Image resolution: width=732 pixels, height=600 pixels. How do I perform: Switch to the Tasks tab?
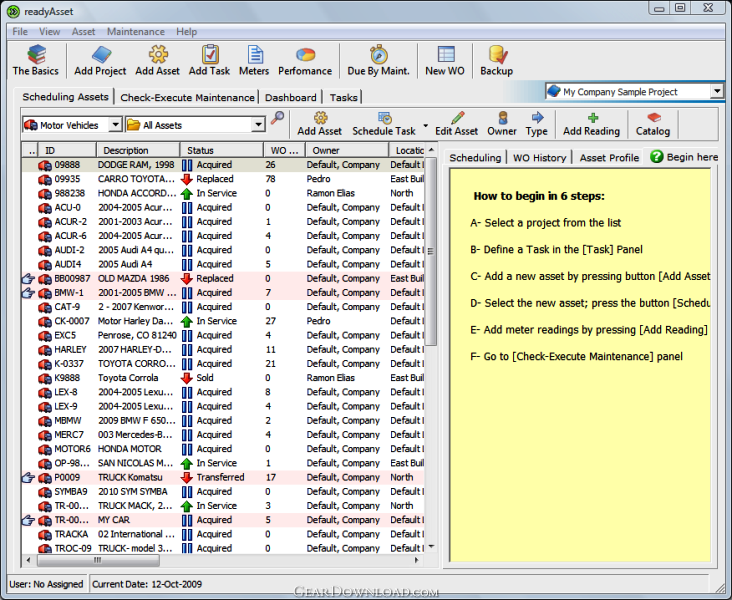pos(344,98)
